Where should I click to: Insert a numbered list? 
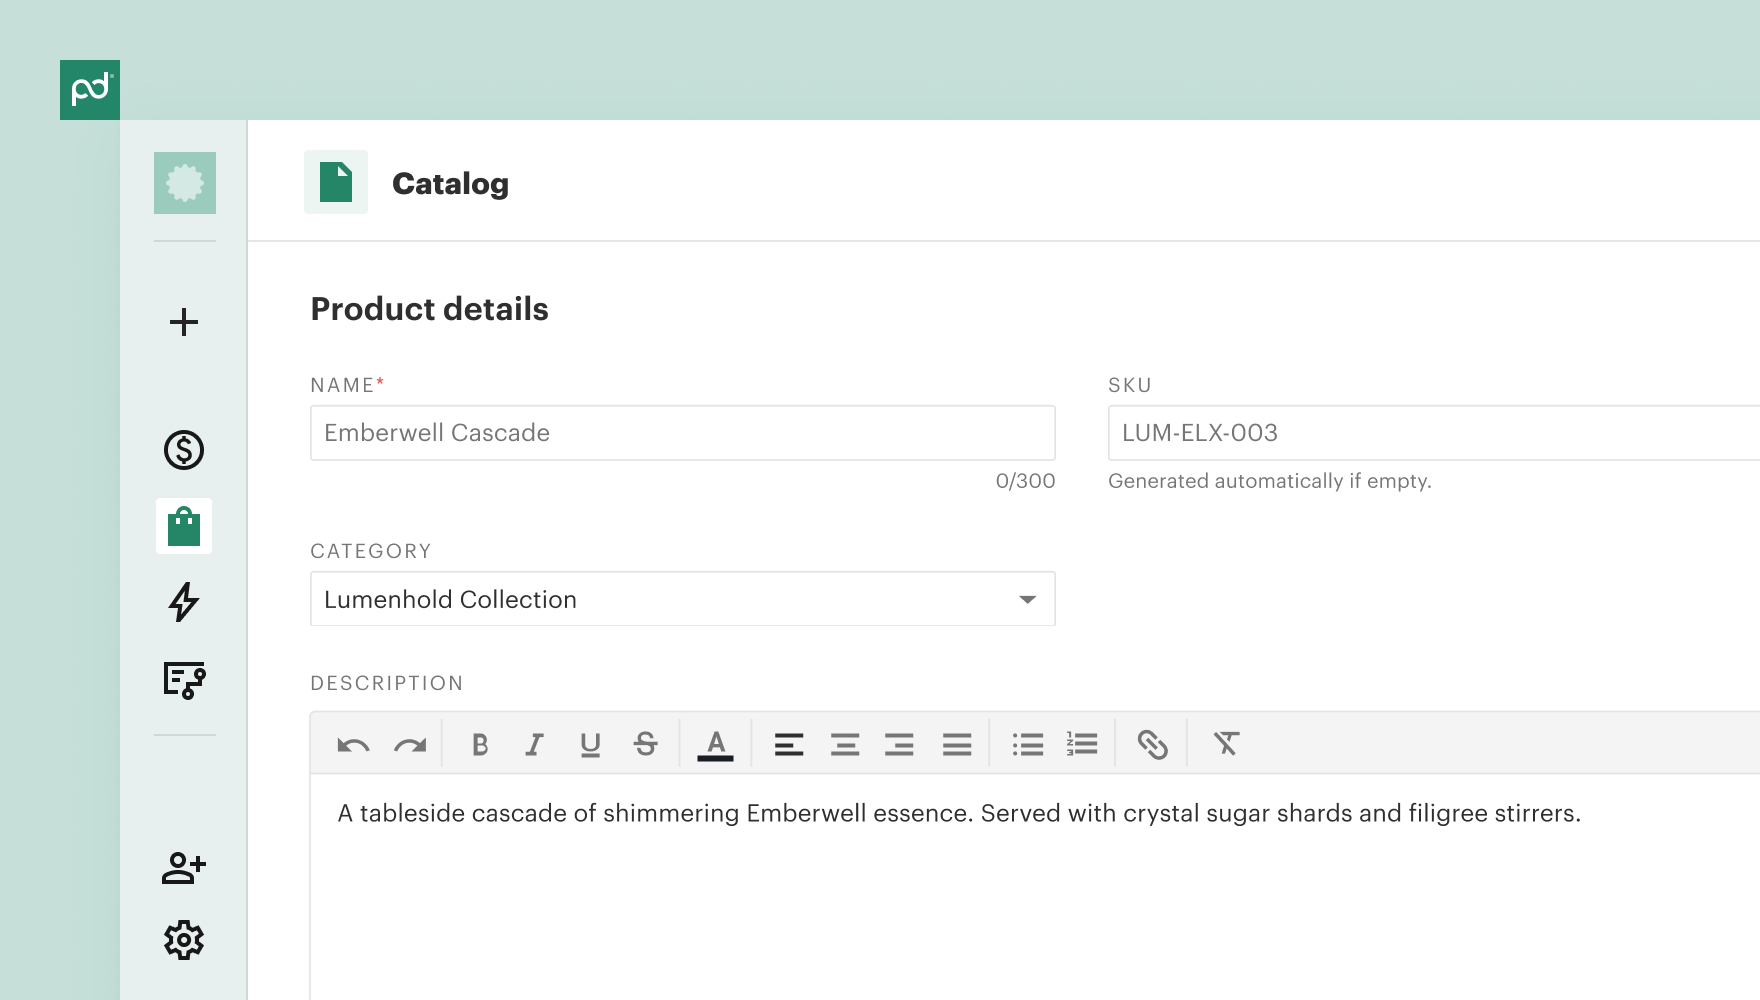(1082, 744)
